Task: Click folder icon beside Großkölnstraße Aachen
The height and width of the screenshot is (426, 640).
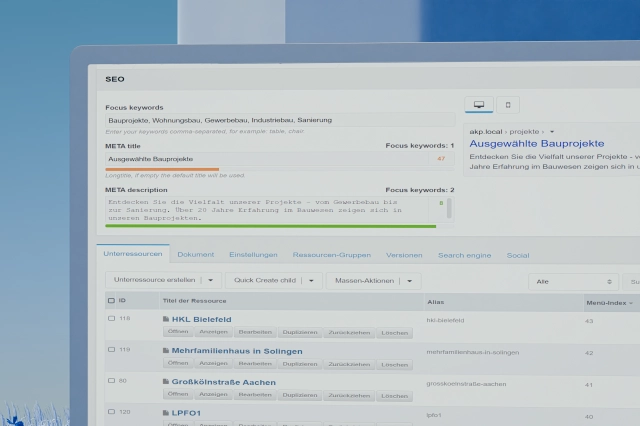Action: [x=166, y=382]
